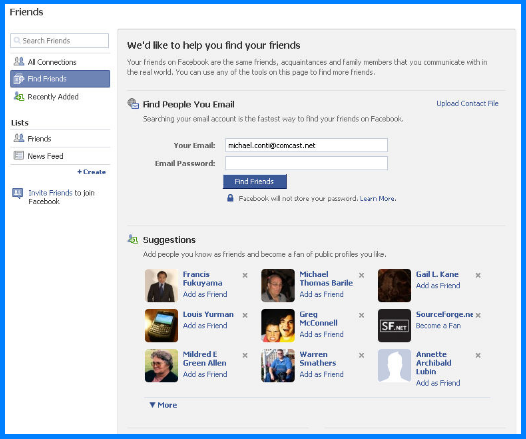The width and height of the screenshot is (526, 439).
Task: Click the + Create list link
Action: tap(92, 172)
